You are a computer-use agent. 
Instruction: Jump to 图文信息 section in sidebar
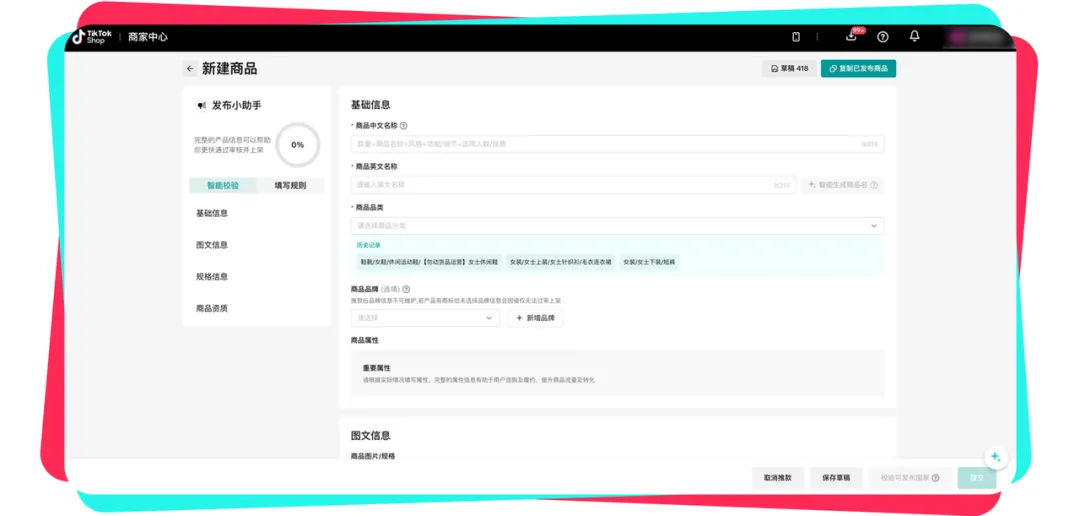(212, 245)
